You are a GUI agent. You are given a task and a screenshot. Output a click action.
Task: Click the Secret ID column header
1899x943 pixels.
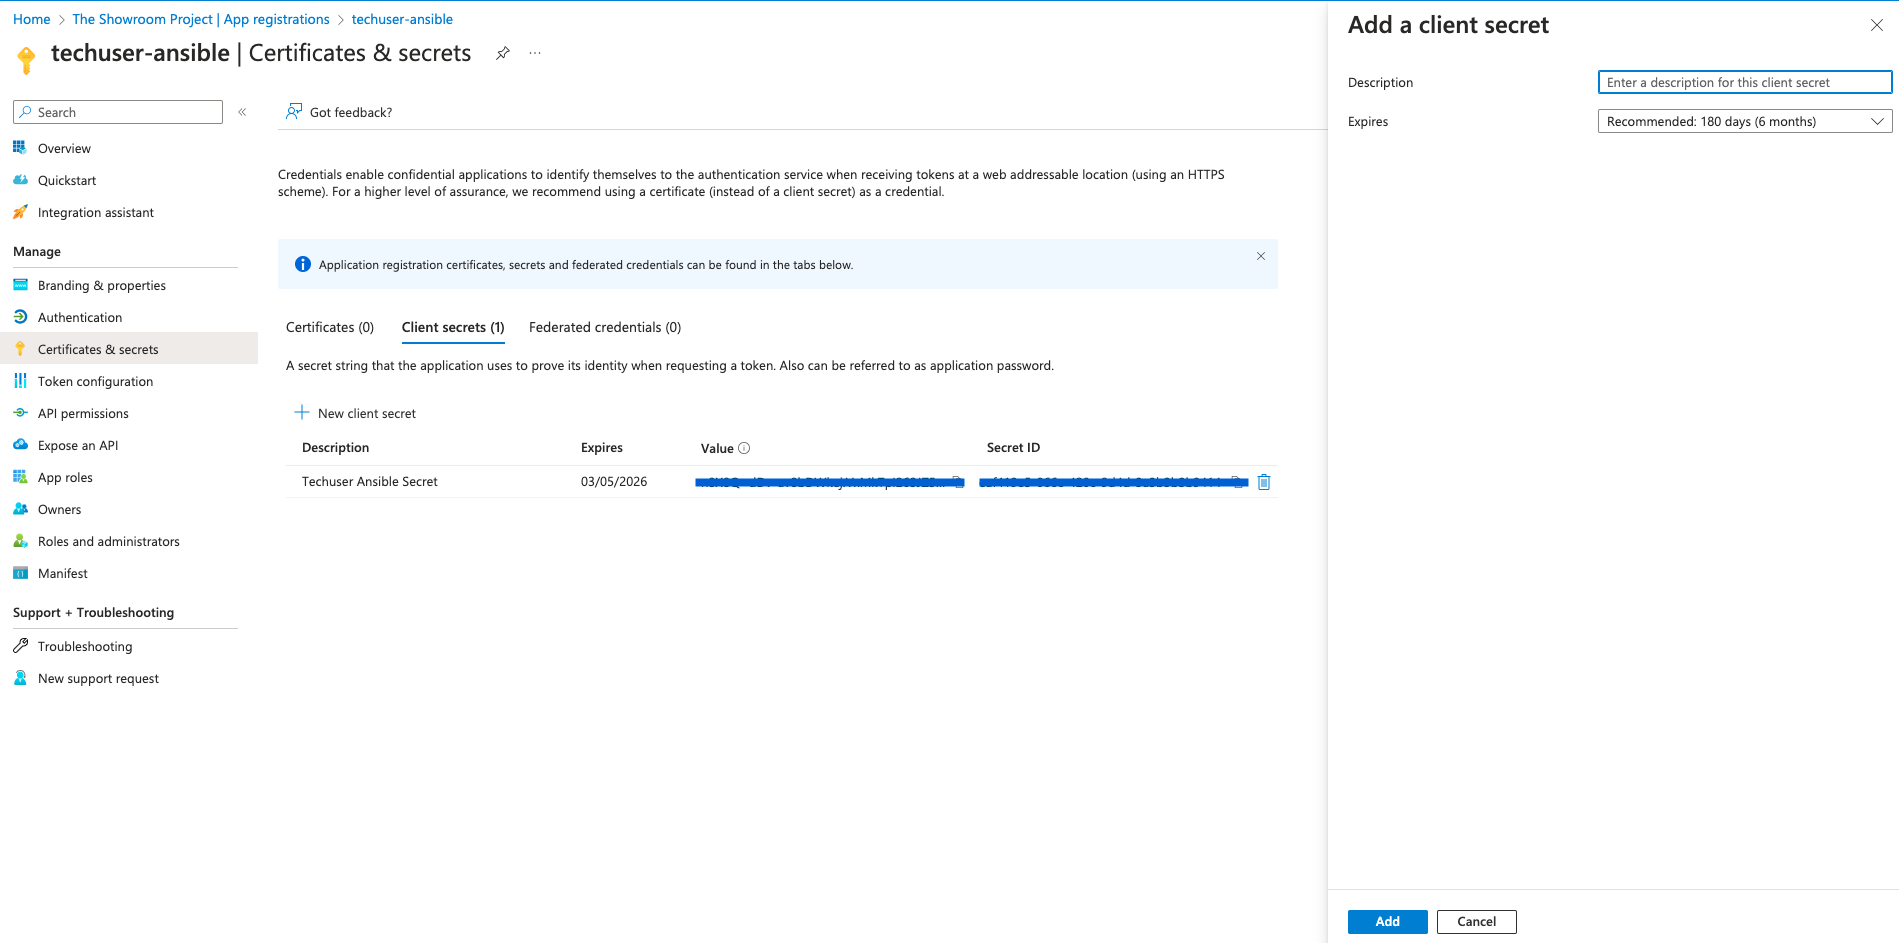pyautogui.click(x=1013, y=448)
